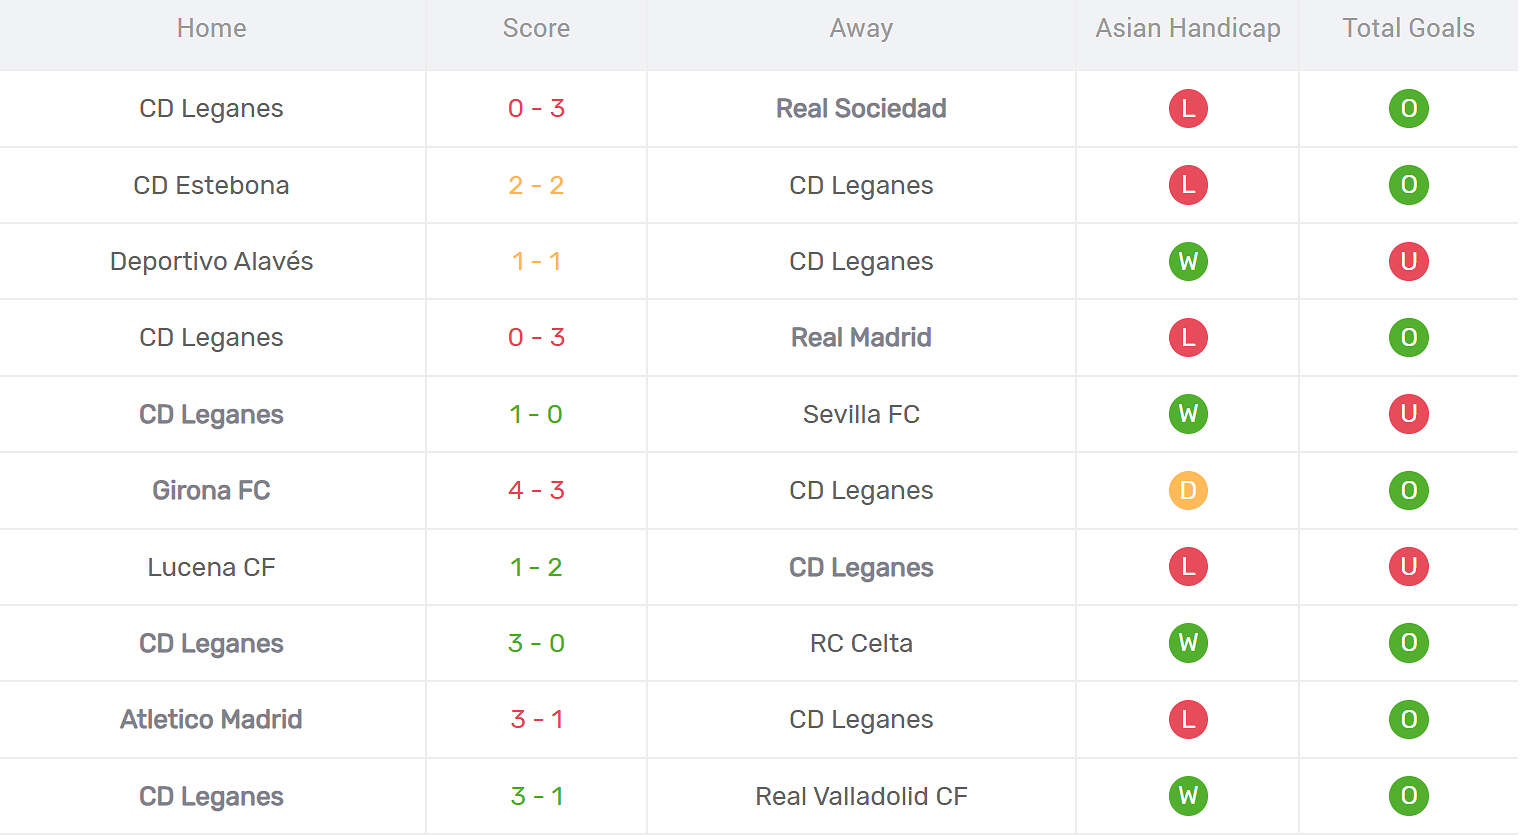Viewport: 1521px width, 835px height.
Task: Click the Total Goals column header
Action: coord(1408,28)
